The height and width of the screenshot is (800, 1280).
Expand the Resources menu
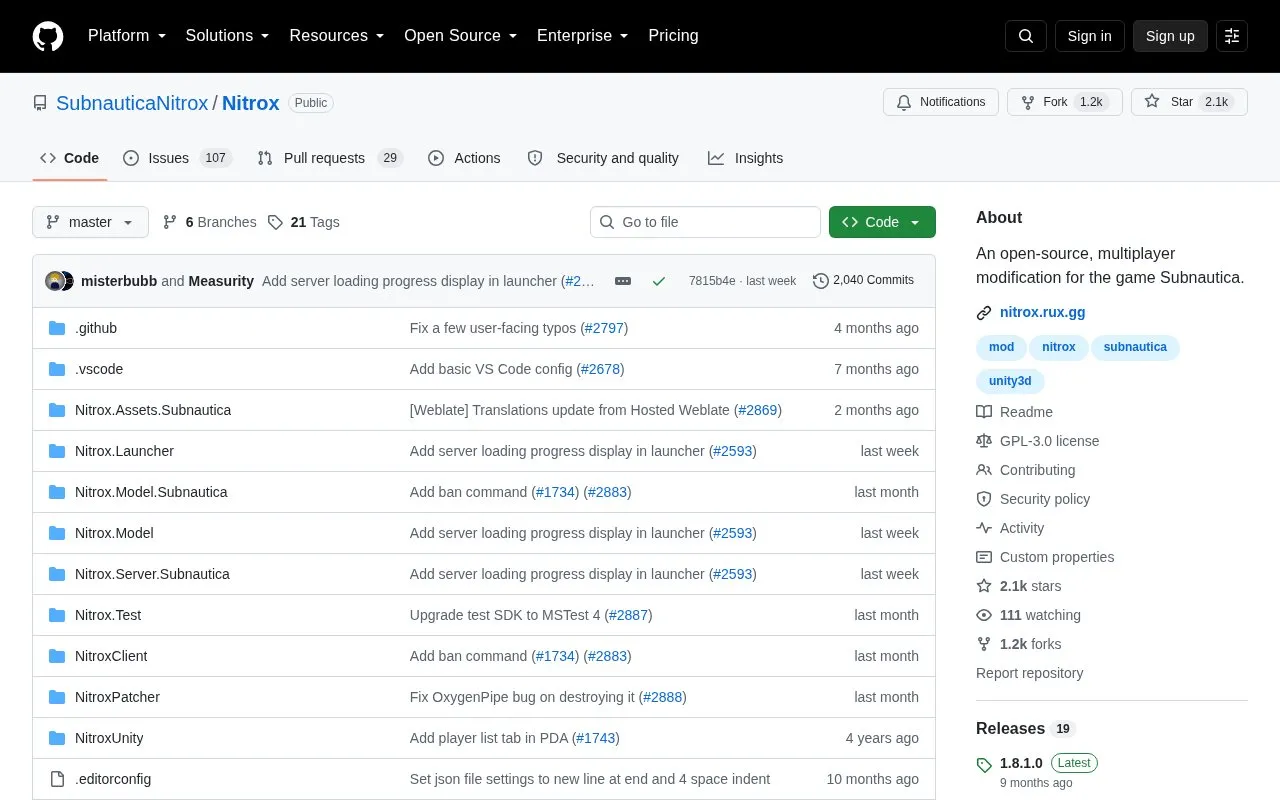tap(337, 36)
